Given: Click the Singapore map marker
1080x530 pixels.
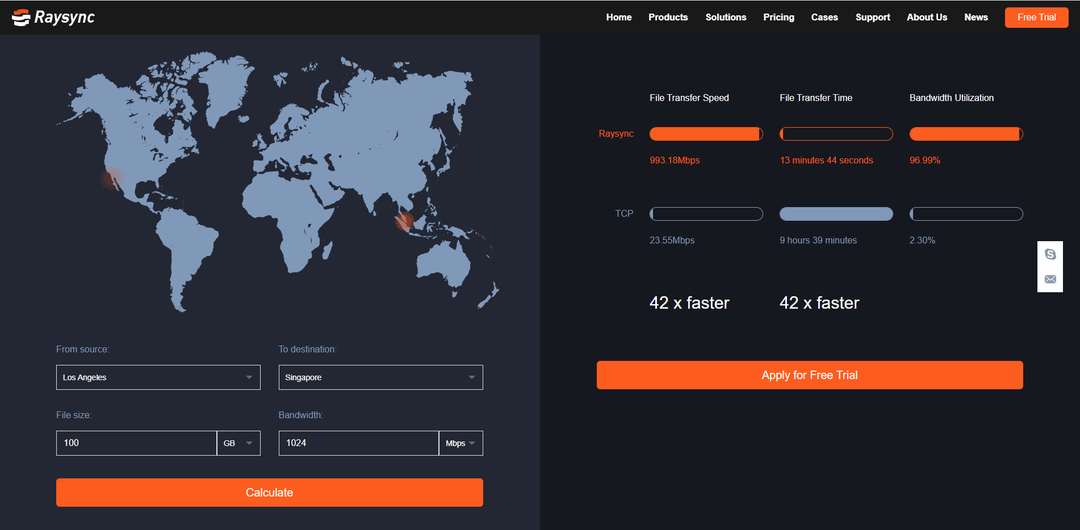Looking at the screenshot, I should pyautogui.click(x=405, y=221).
